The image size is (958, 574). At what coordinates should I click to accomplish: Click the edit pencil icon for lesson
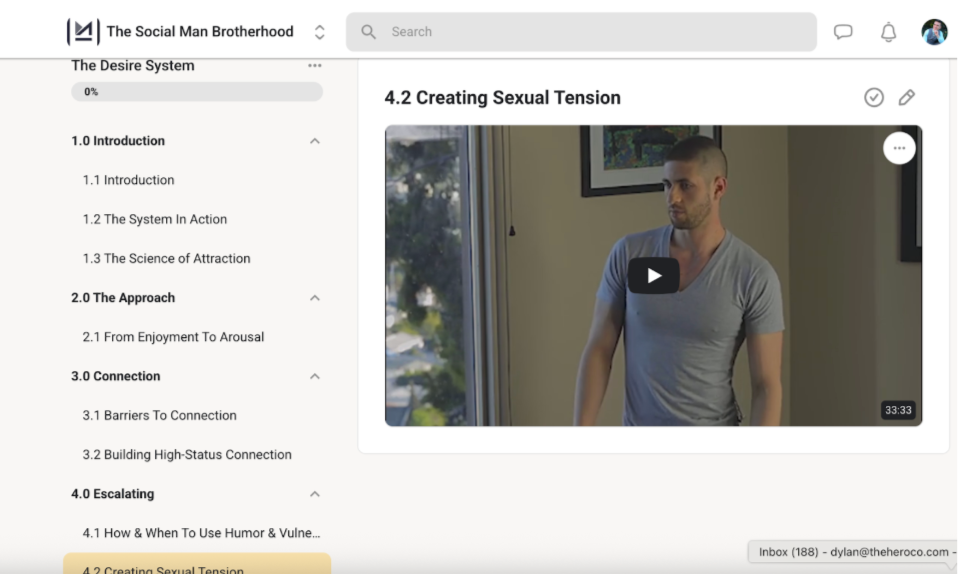[x=907, y=97]
